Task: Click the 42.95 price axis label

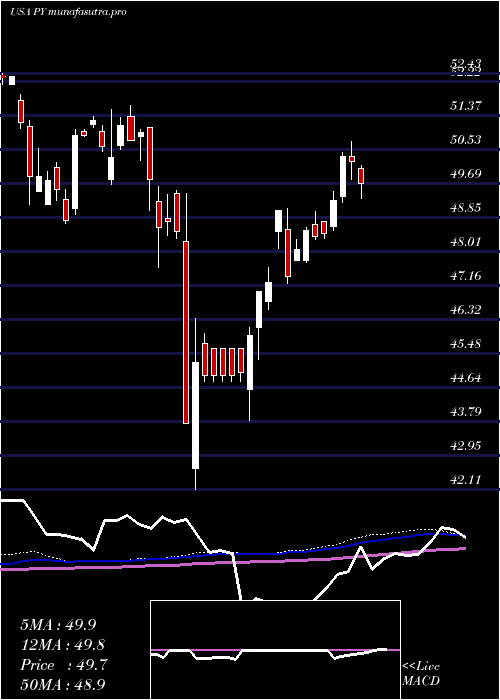Action: point(466,446)
